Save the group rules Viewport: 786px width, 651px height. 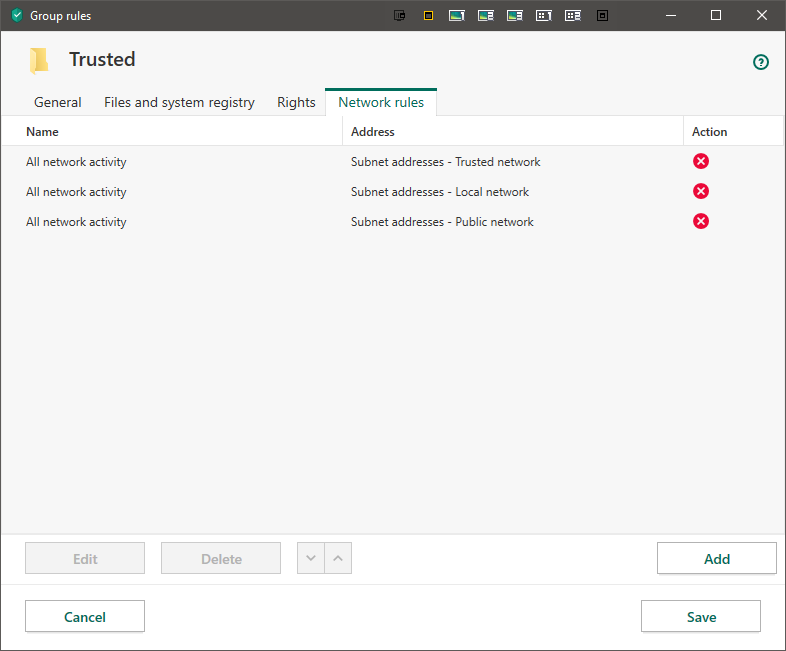tap(701, 616)
